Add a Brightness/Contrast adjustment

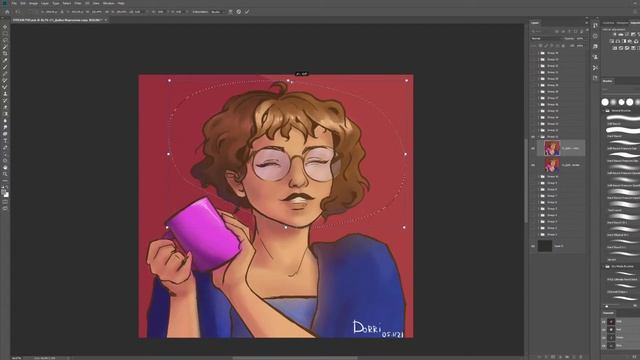tap(615, 34)
